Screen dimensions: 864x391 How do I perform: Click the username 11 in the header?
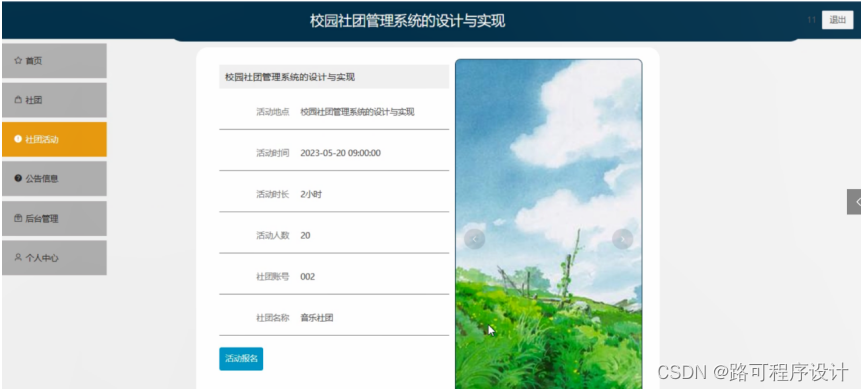tap(811, 20)
